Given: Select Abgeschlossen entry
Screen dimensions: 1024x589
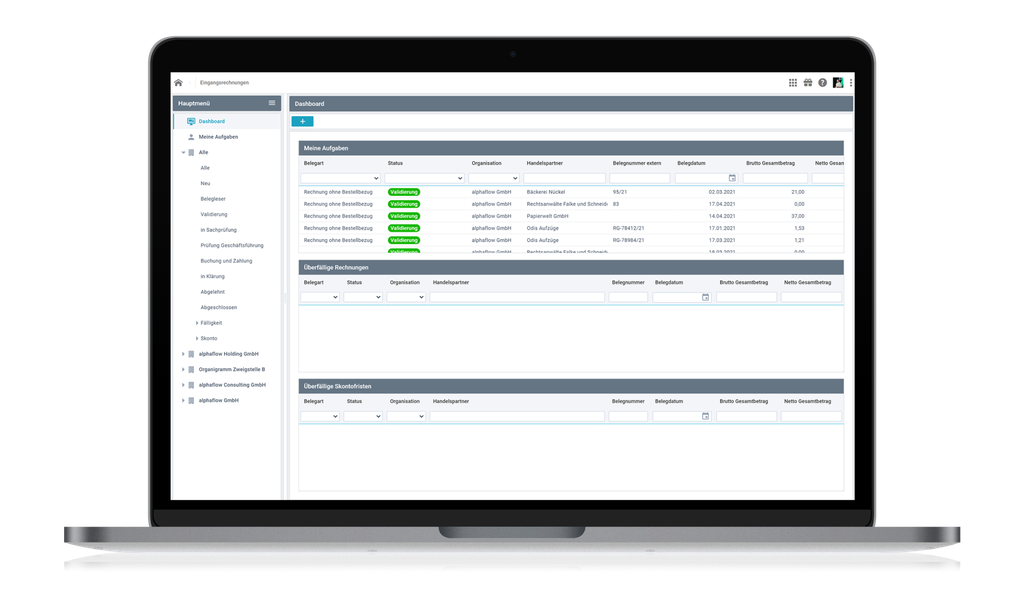Looking at the screenshot, I should click(219, 308).
